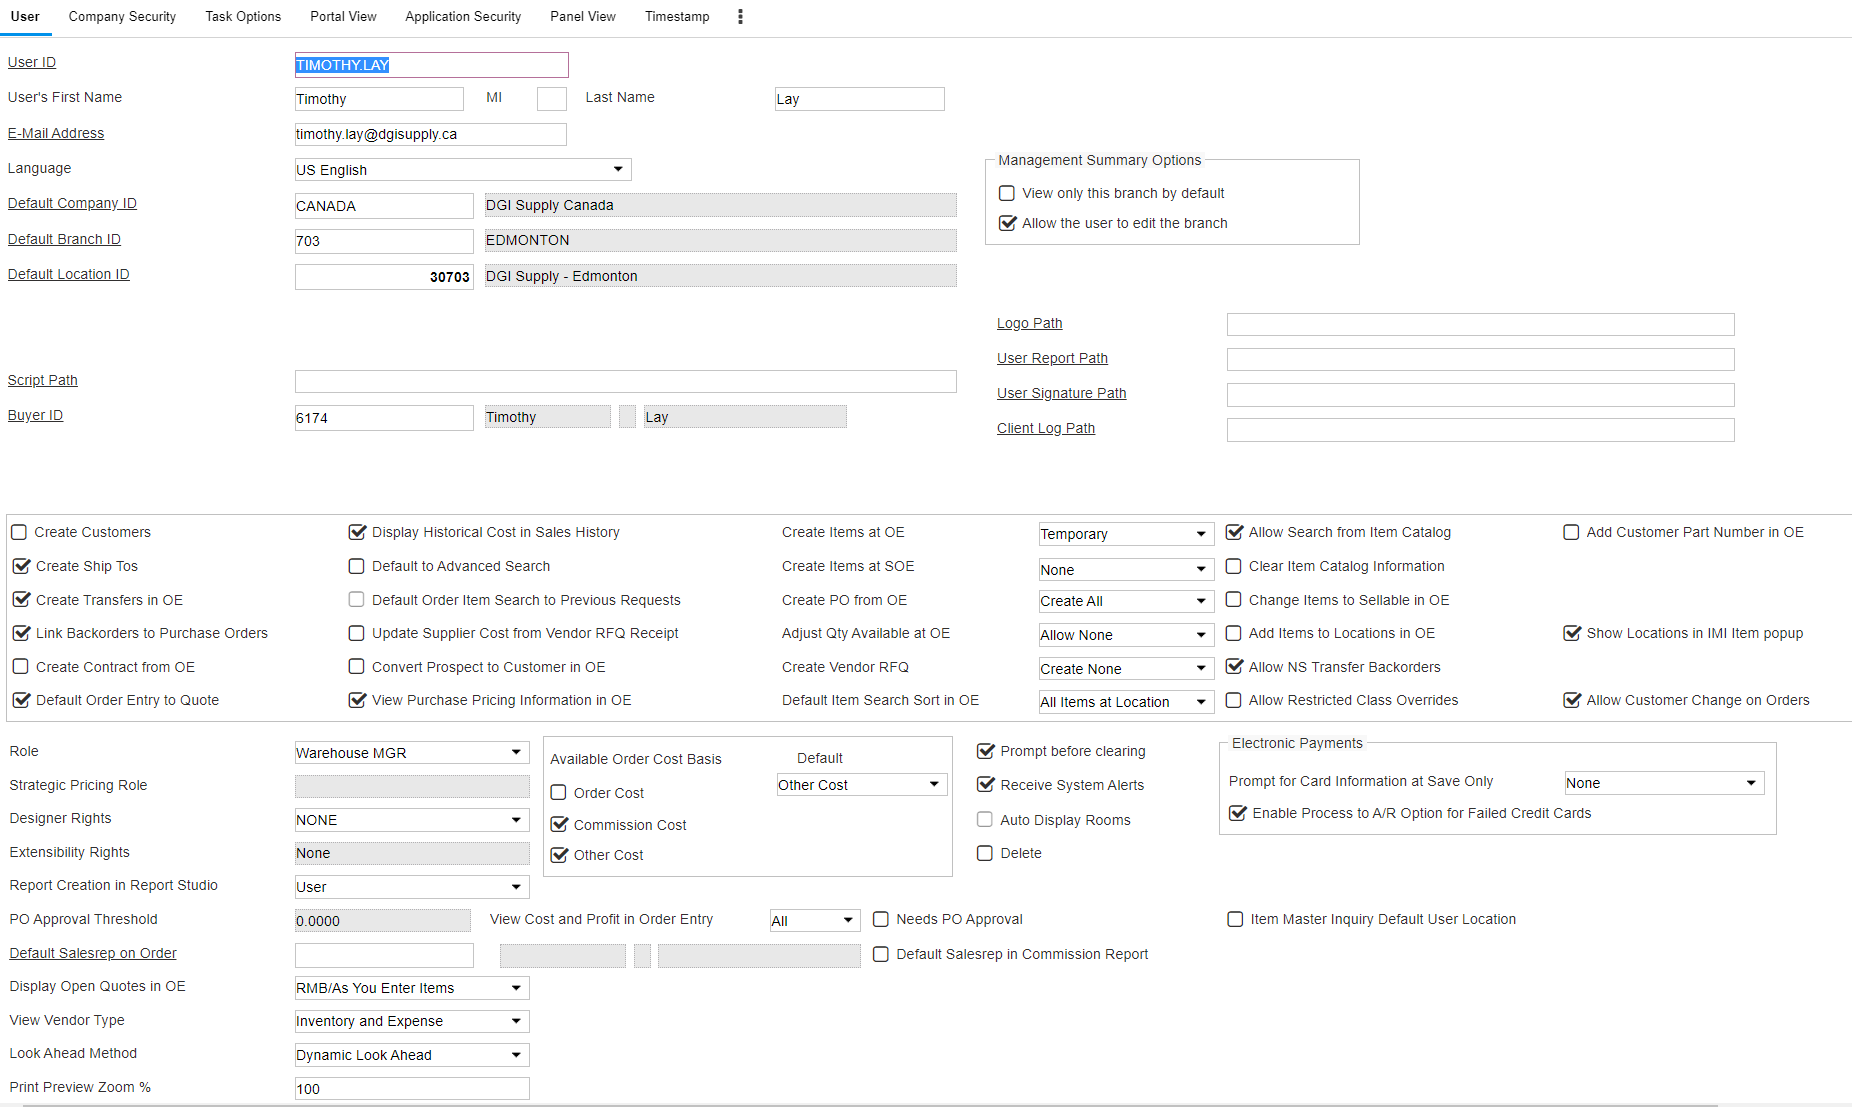Open the more tabs overflow menu icon

tap(740, 17)
